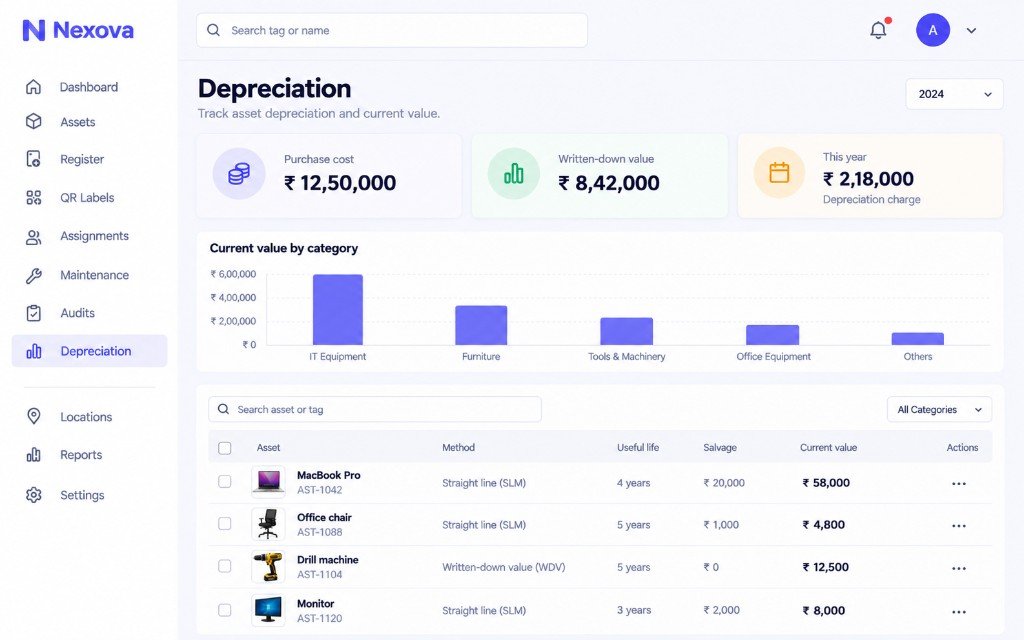The height and width of the screenshot is (640, 1024).
Task: Click Written-down value (WDV) method cell
Action: pyautogui.click(x=504, y=567)
